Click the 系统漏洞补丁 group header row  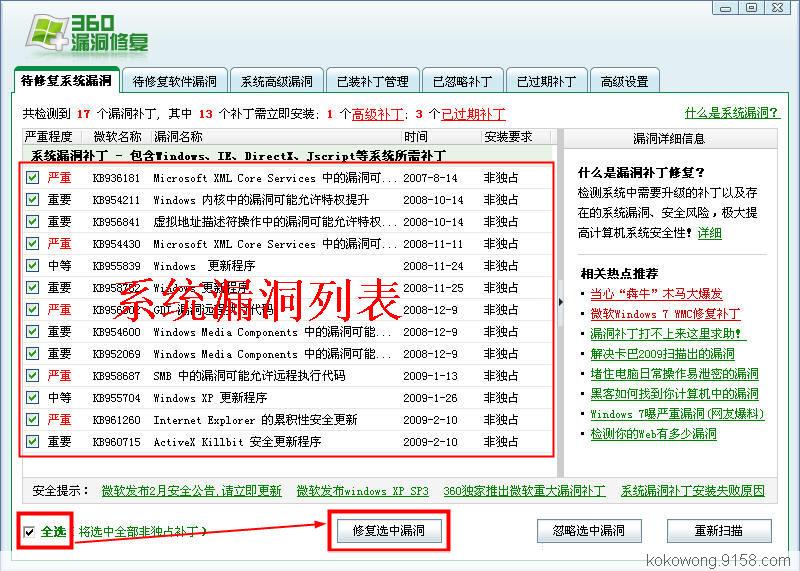287,156
